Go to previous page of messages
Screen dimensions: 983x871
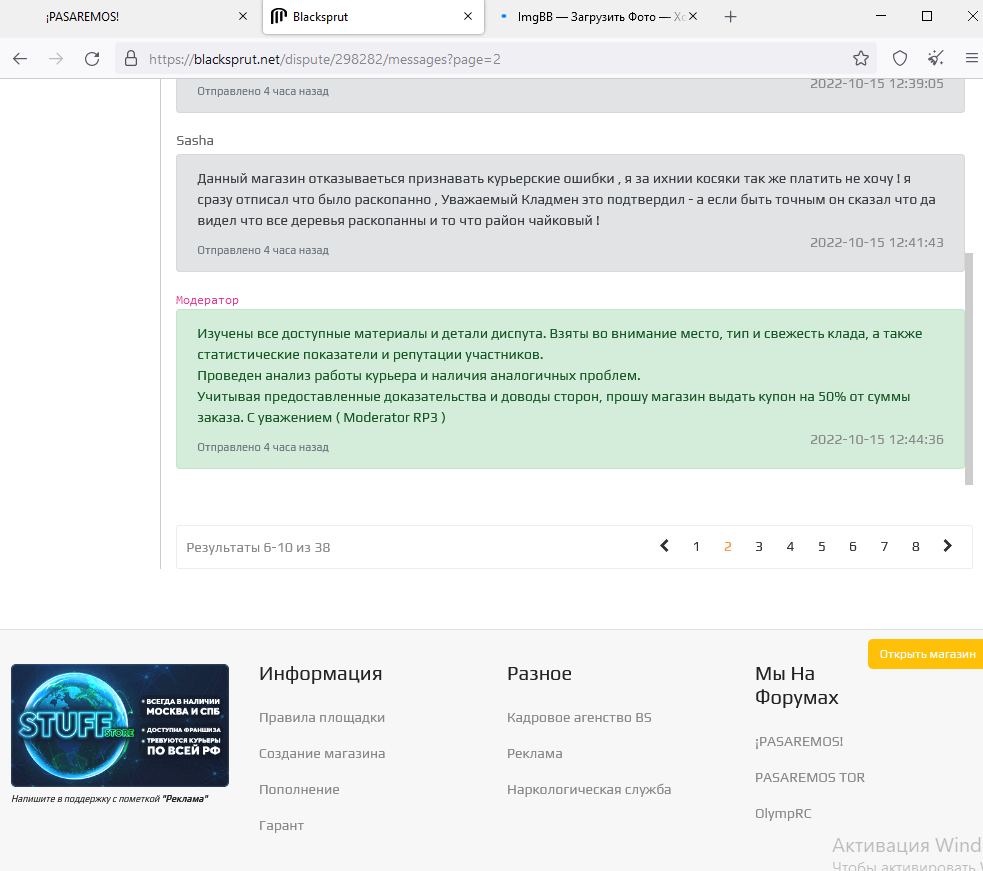pos(665,546)
